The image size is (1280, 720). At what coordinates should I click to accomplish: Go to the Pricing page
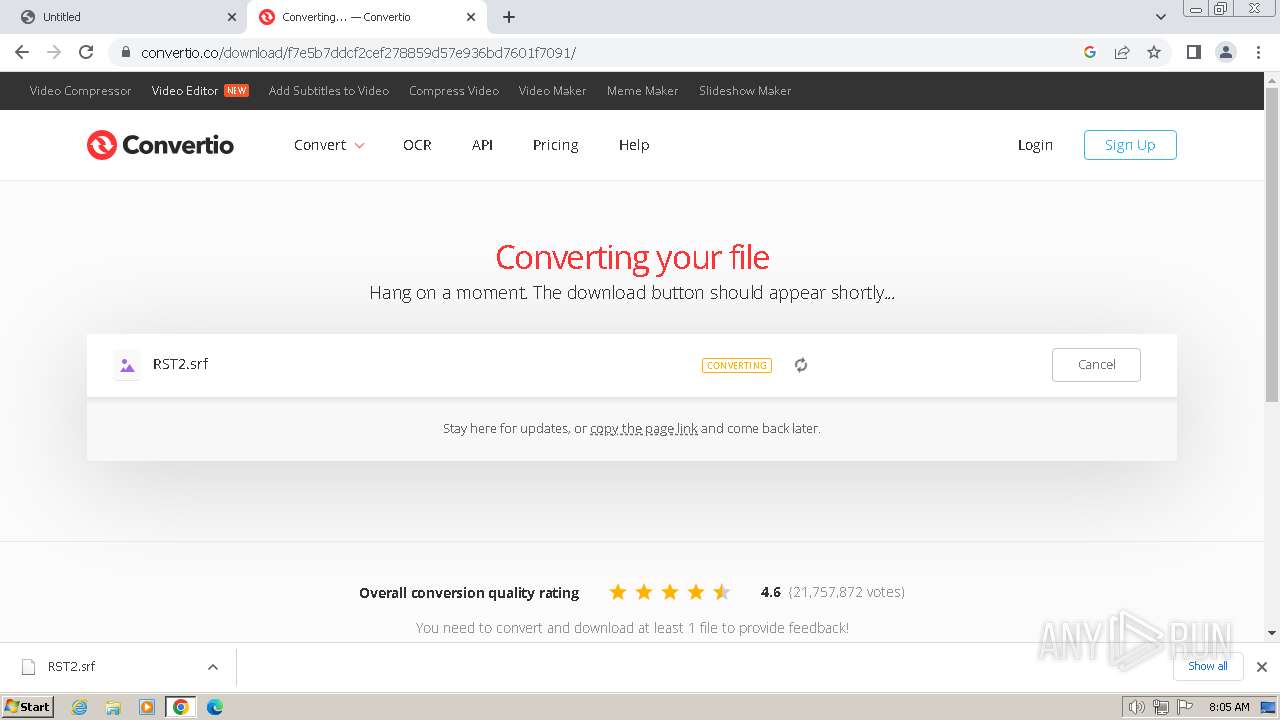555,145
